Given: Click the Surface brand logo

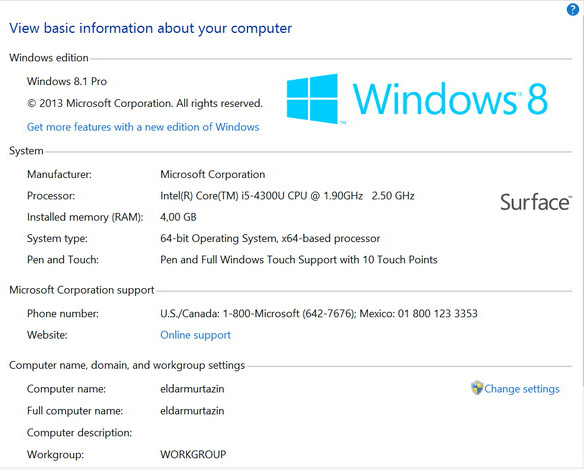Looking at the screenshot, I should pos(536,202).
